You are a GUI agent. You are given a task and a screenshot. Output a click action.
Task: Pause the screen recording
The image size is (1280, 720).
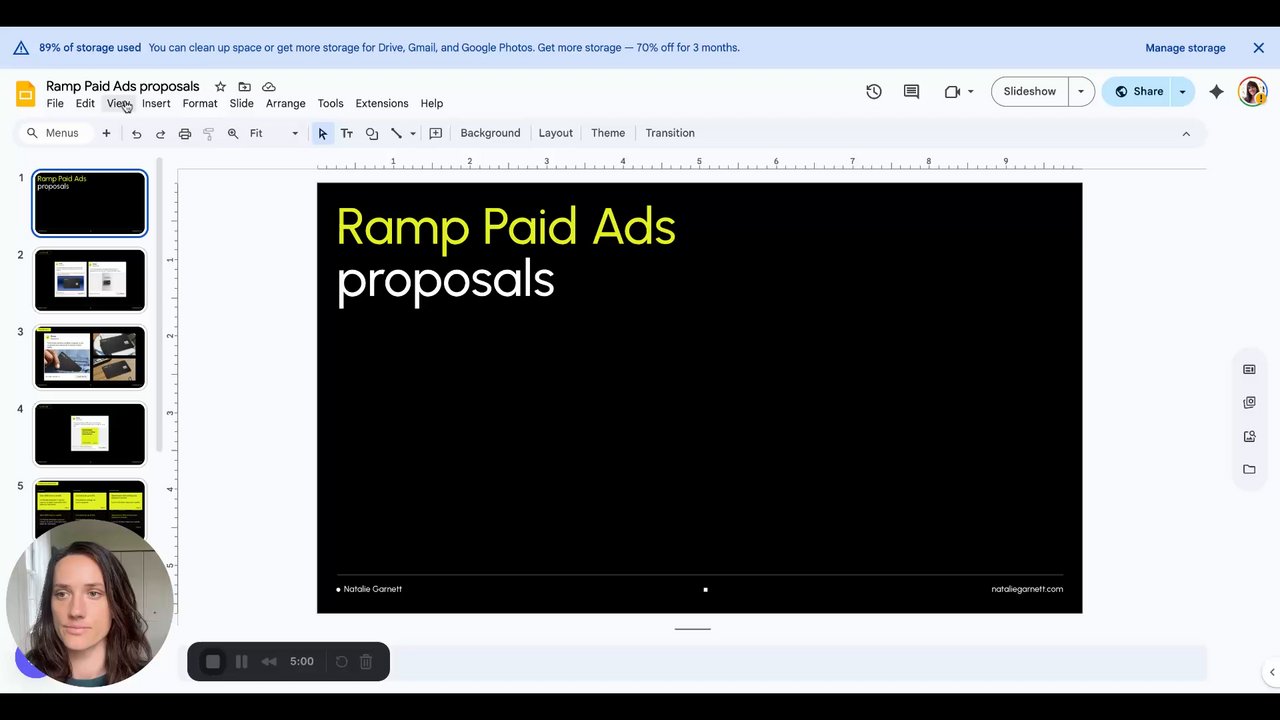tap(241, 661)
